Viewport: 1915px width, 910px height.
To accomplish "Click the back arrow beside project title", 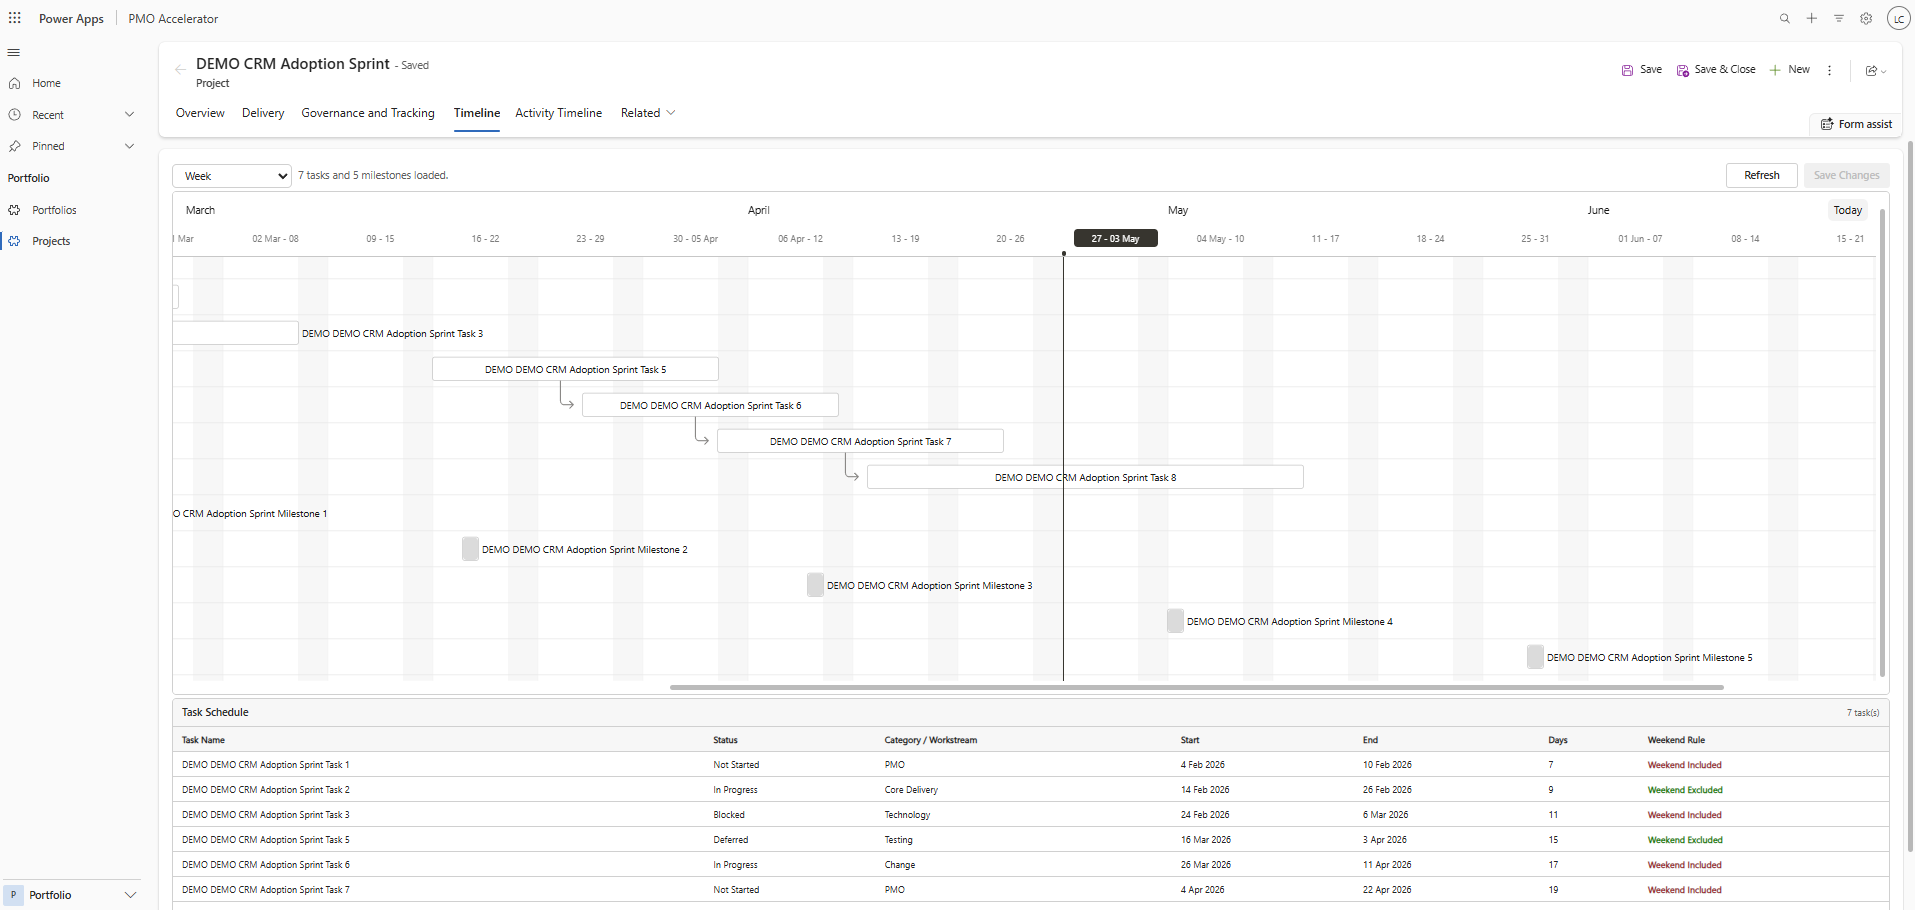I will (x=180, y=69).
